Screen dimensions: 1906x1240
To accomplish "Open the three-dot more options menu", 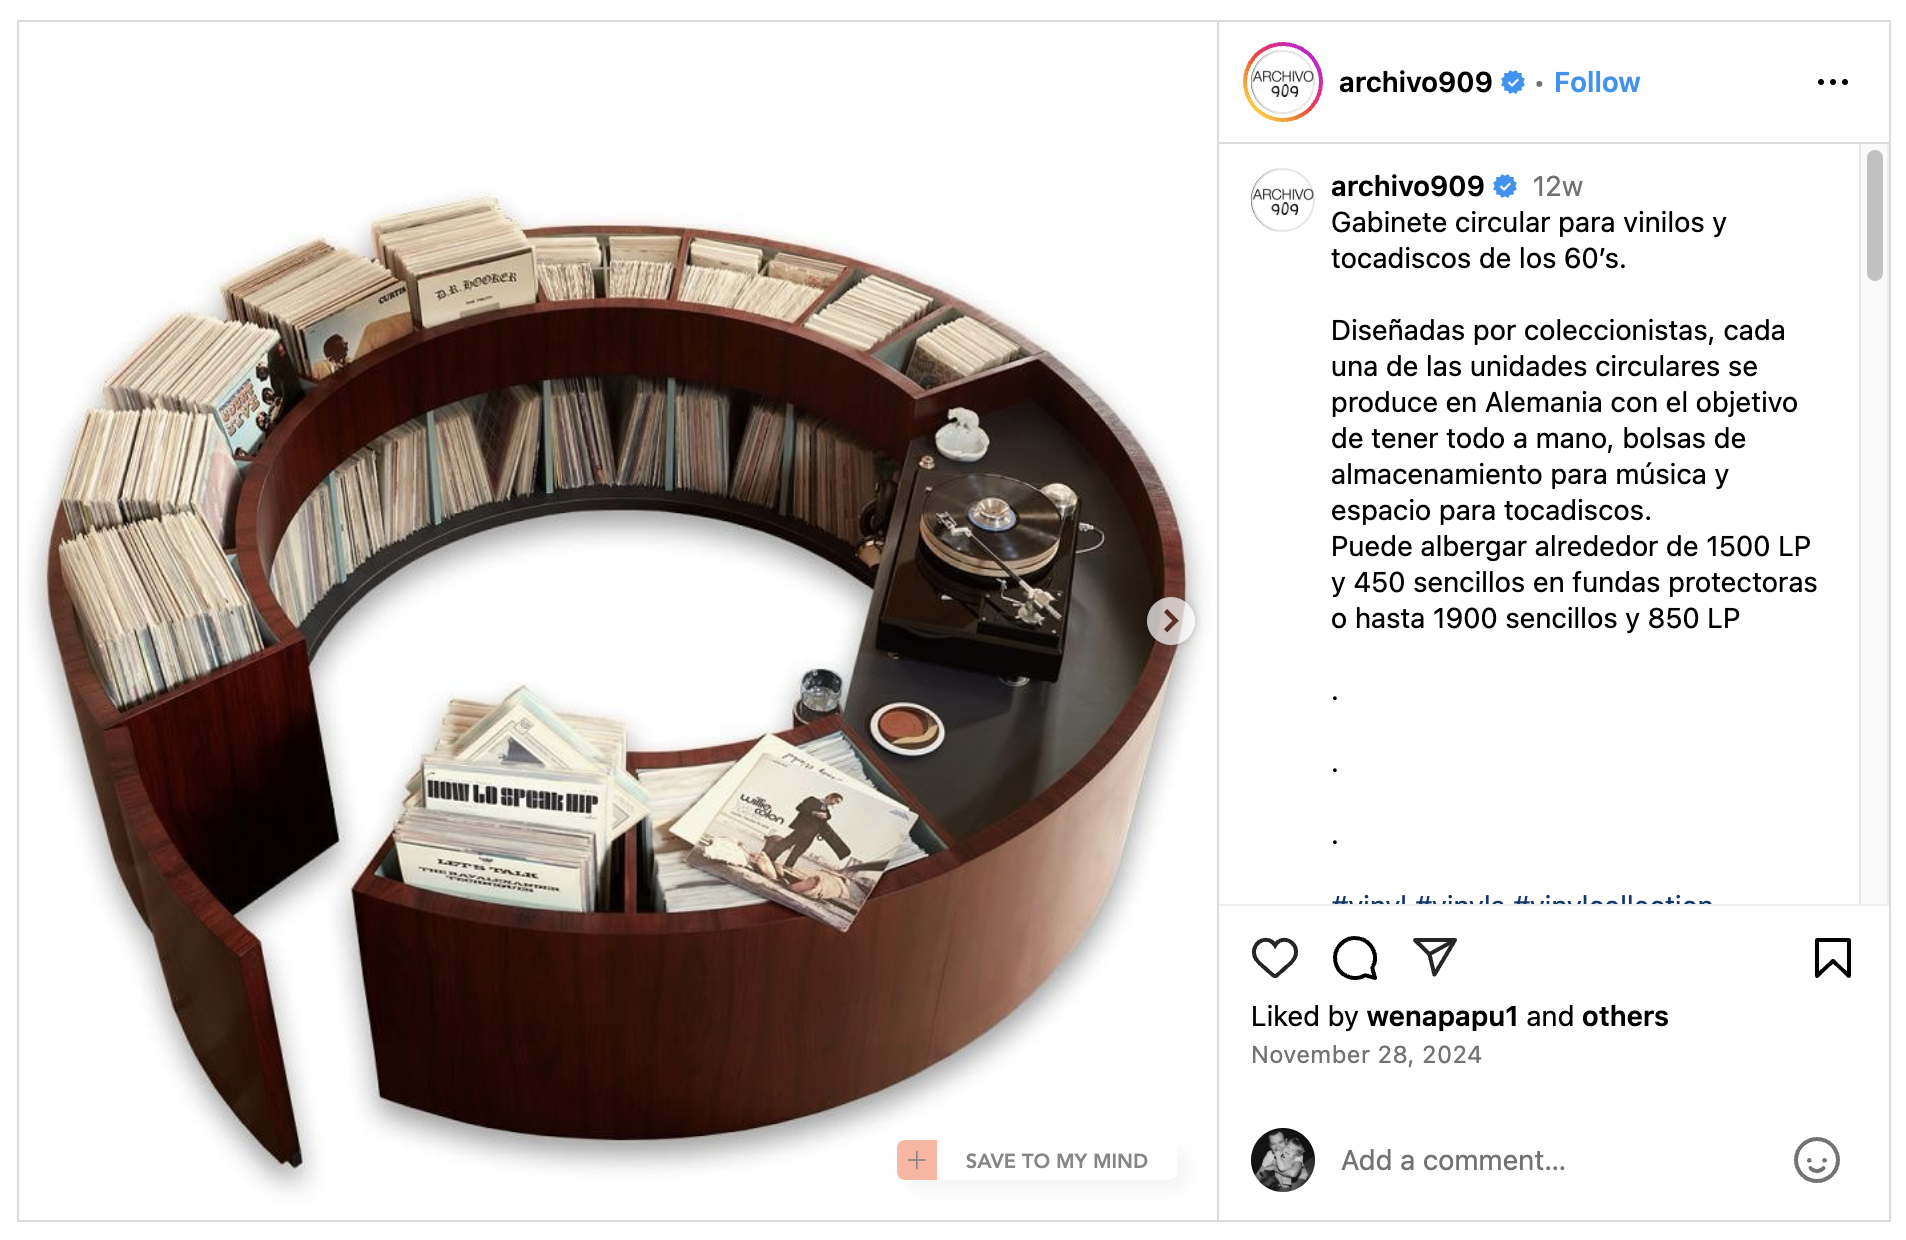I will point(1832,82).
